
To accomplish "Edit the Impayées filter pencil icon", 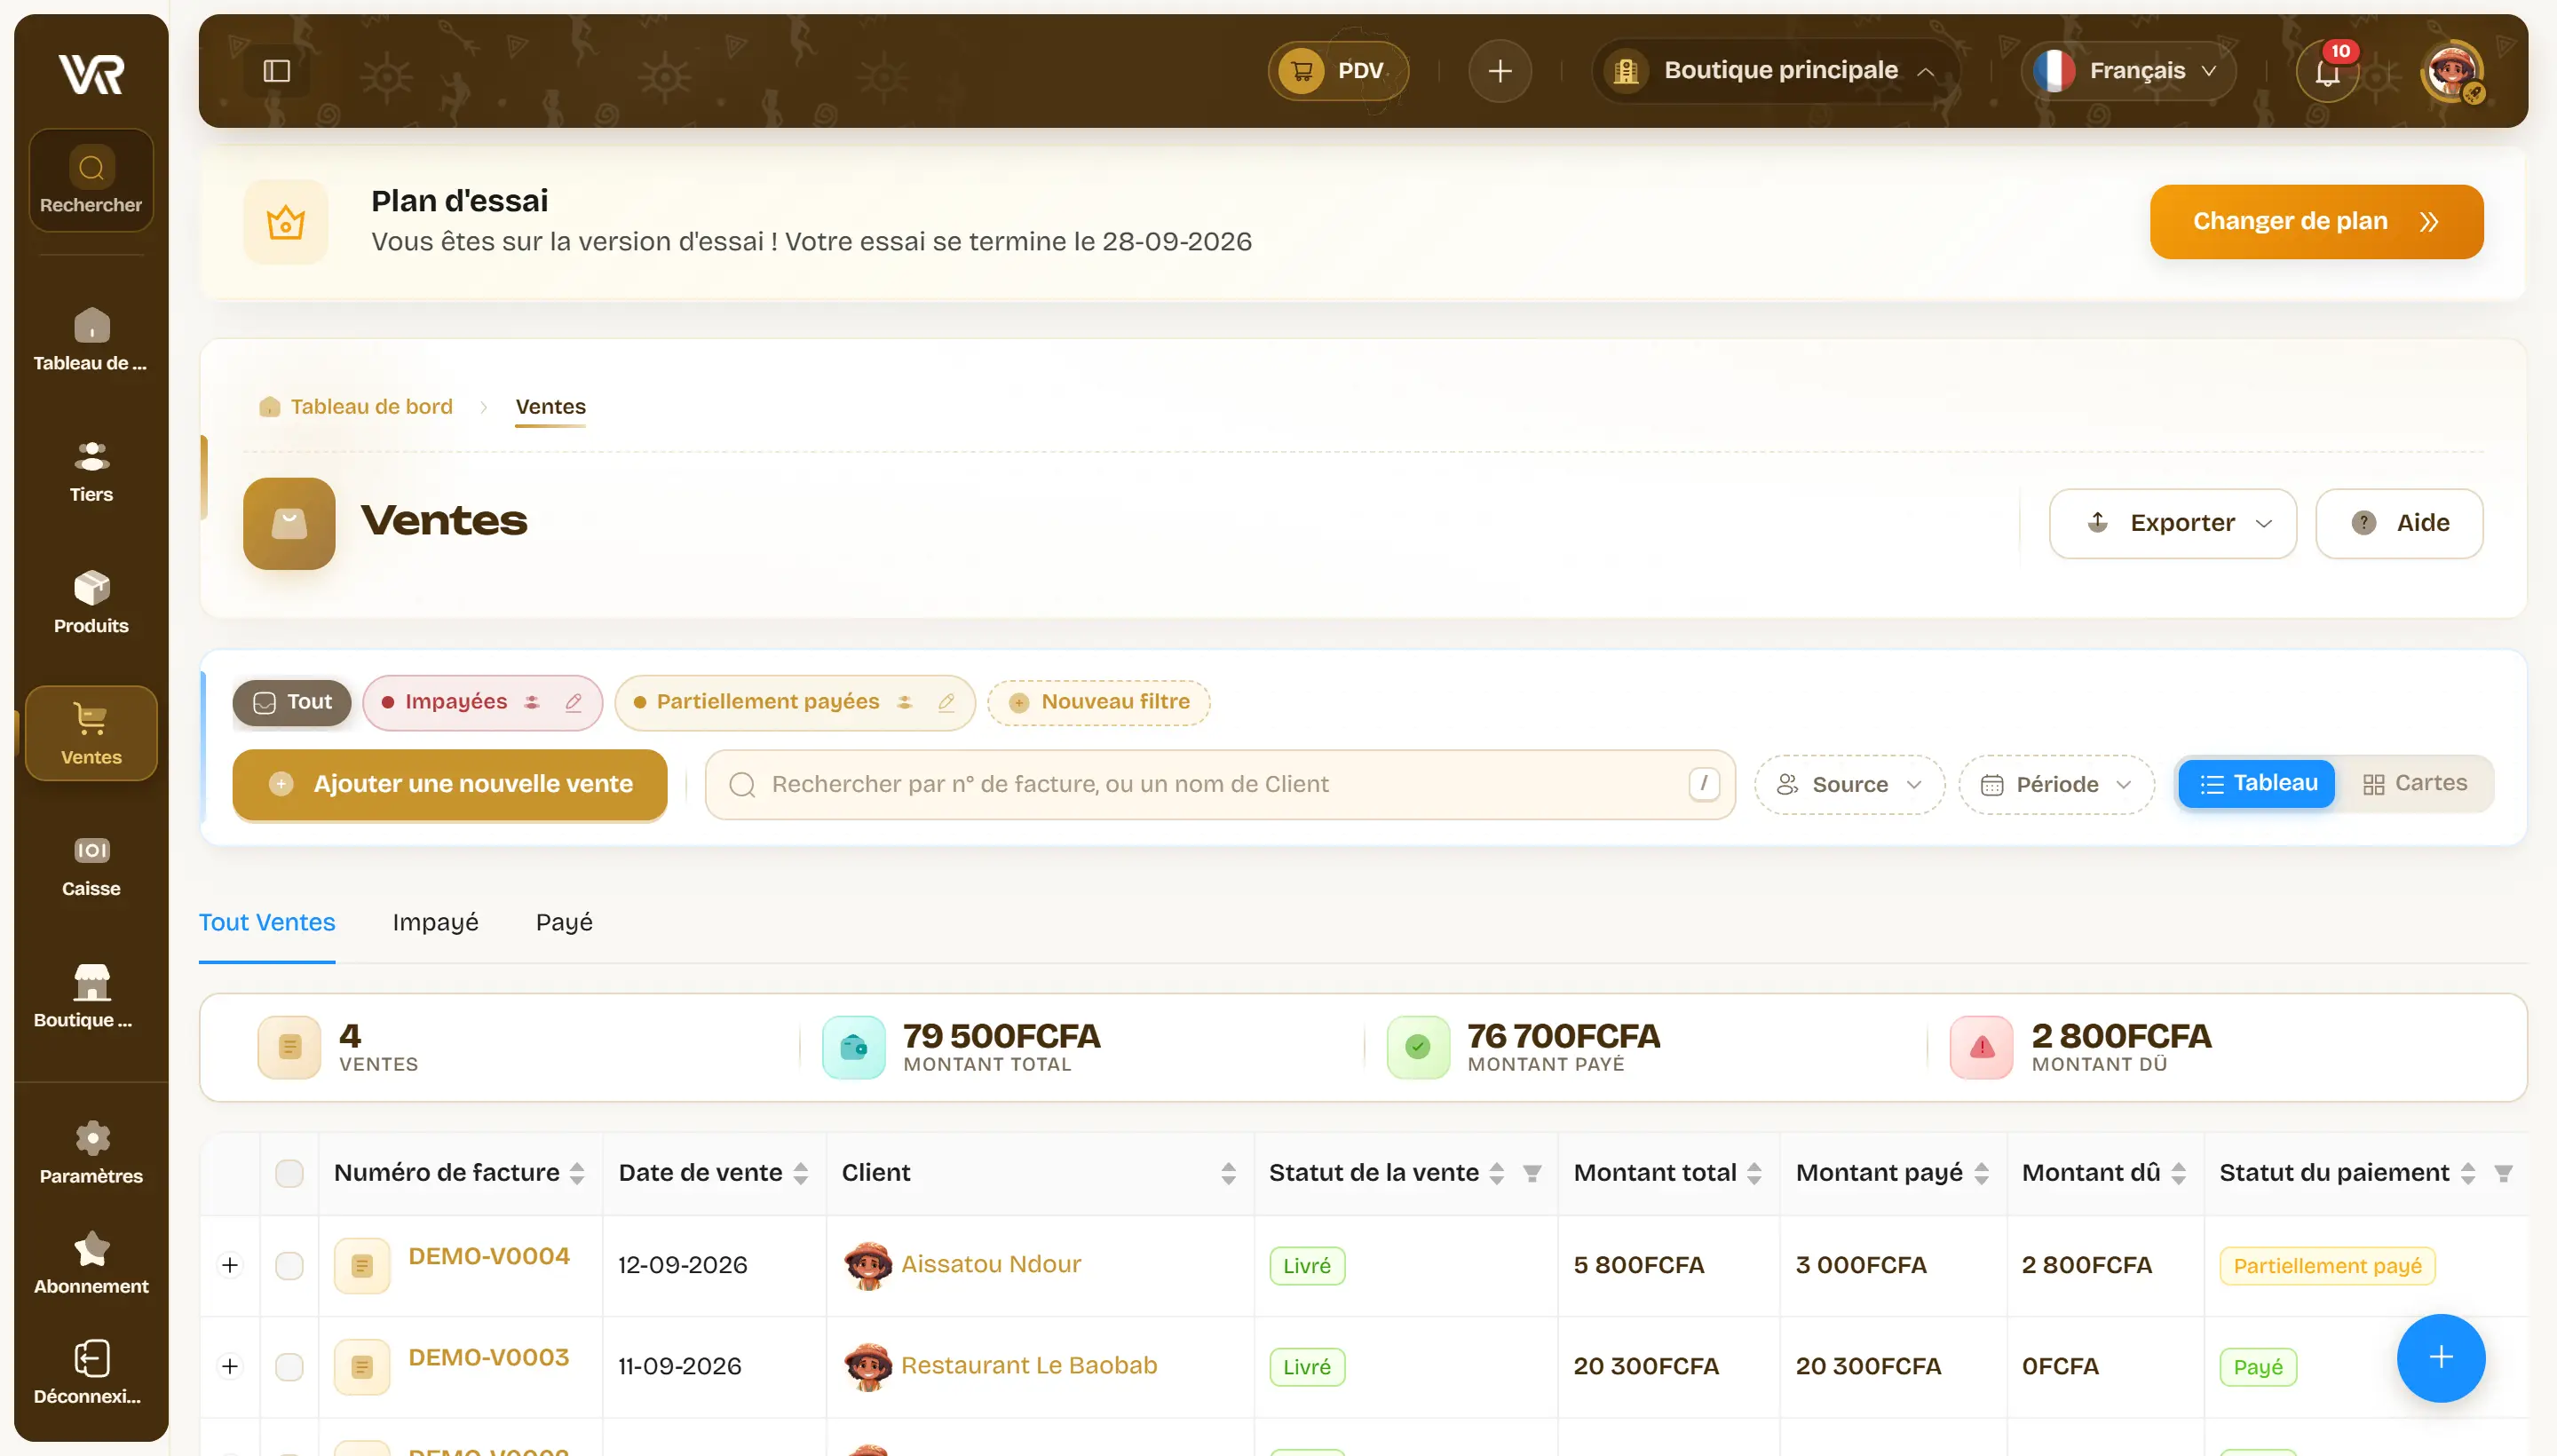I will (573, 702).
